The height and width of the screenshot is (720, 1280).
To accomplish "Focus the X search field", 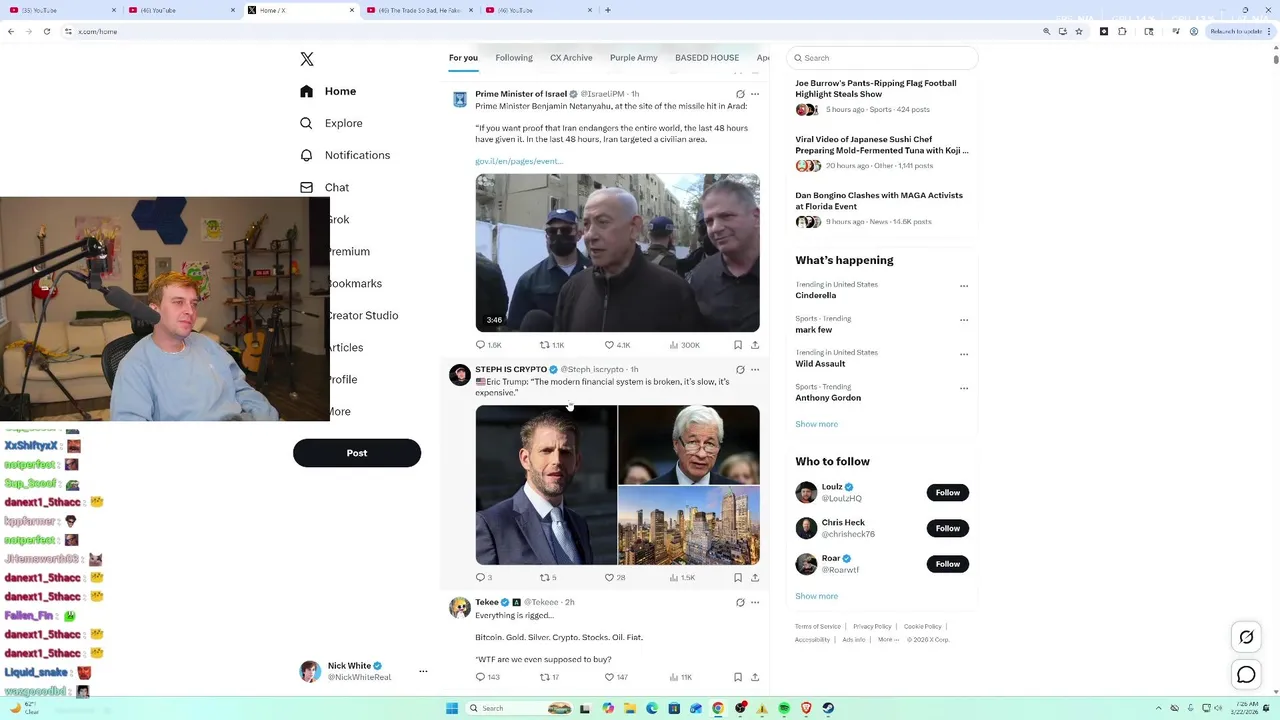I will pos(882,58).
